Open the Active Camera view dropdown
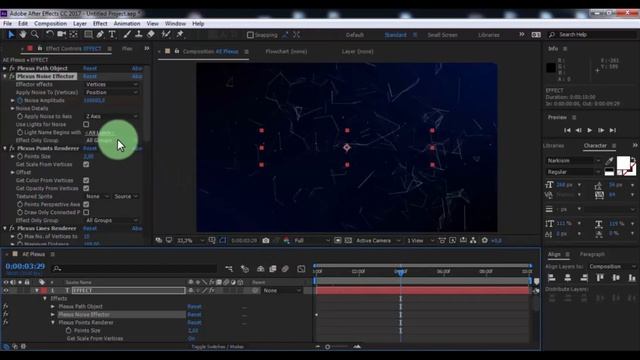The width and height of the screenshot is (640, 360). tap(378, 240)
